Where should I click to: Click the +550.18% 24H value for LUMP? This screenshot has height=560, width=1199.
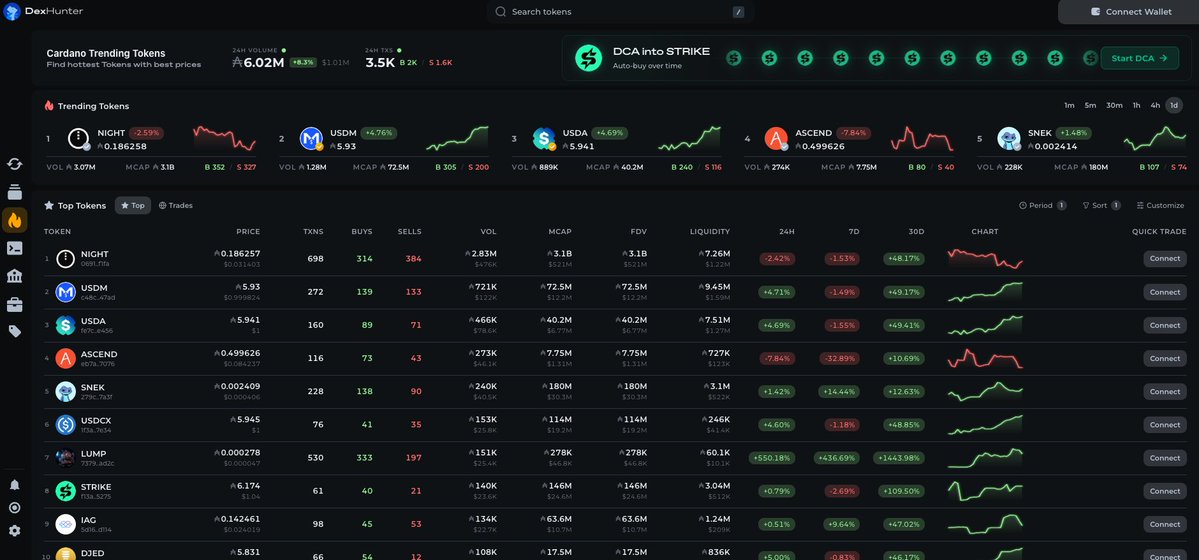(x=772, y=457)
